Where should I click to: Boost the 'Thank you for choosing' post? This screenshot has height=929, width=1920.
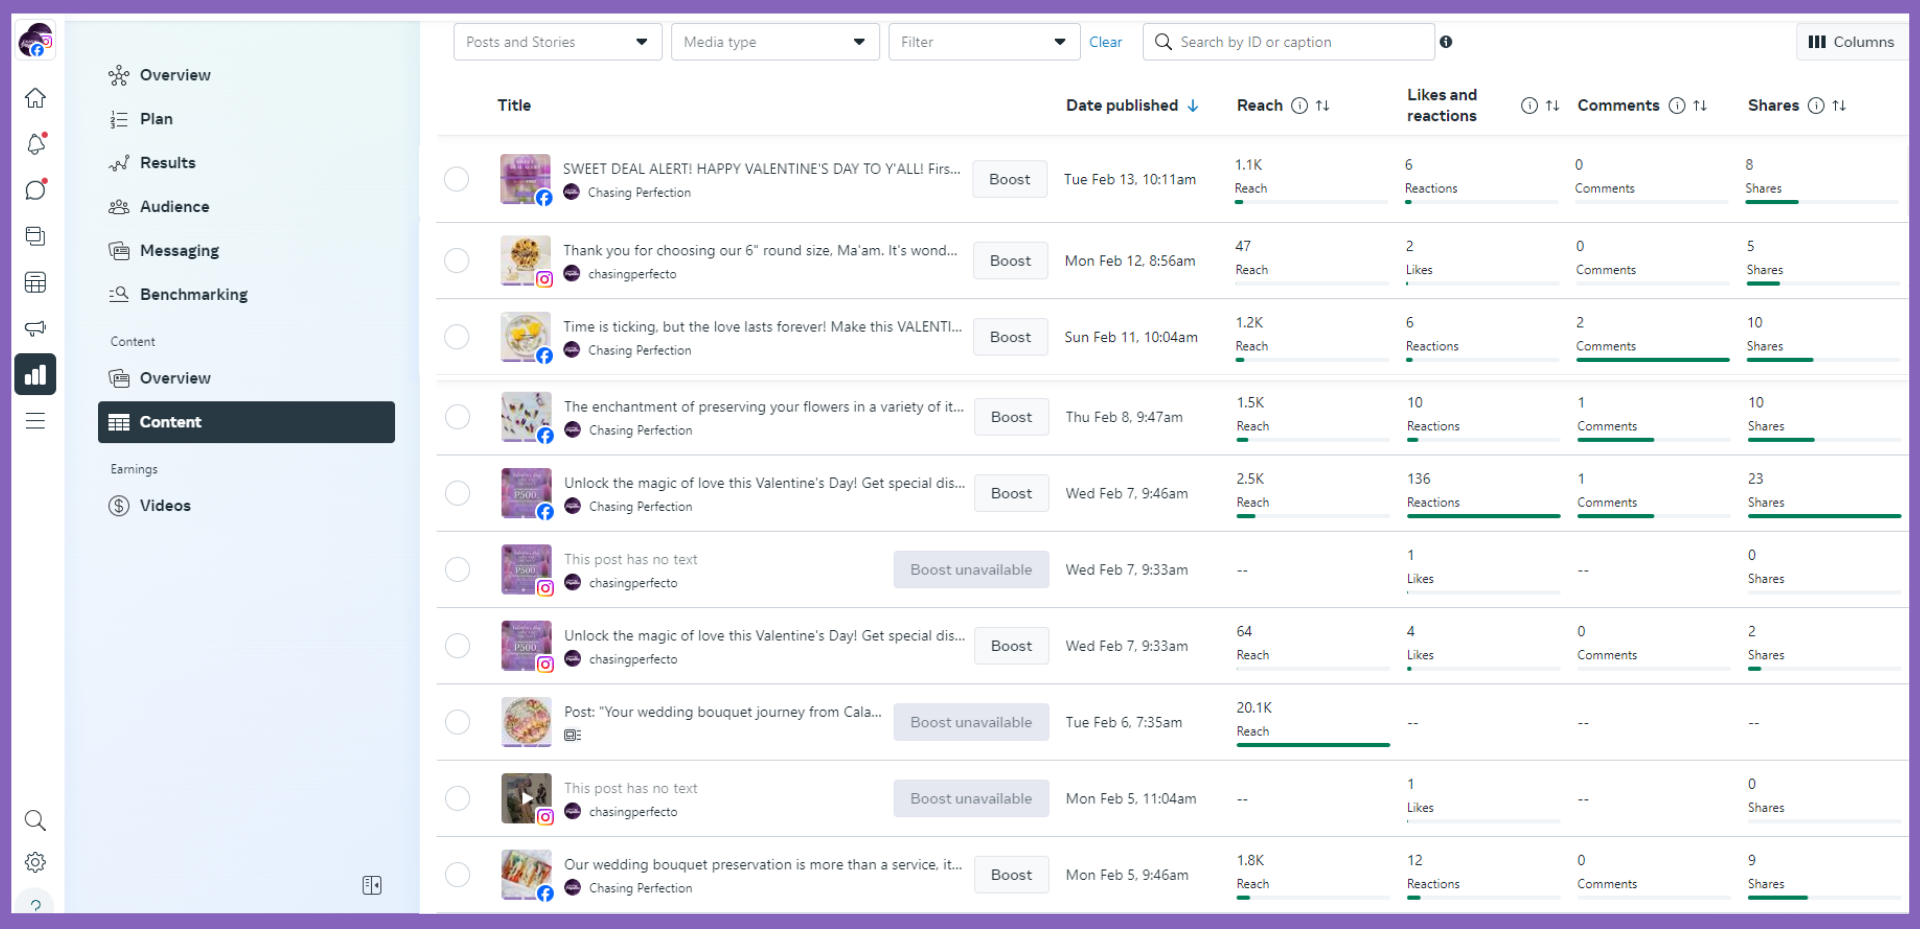tap(1010, 260)
